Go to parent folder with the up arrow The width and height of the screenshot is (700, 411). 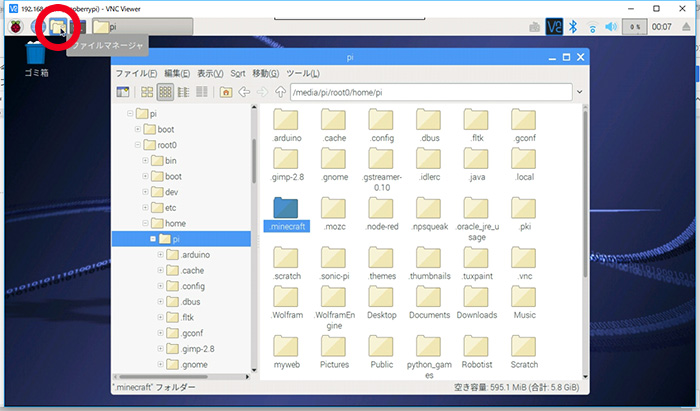point(280,92)
